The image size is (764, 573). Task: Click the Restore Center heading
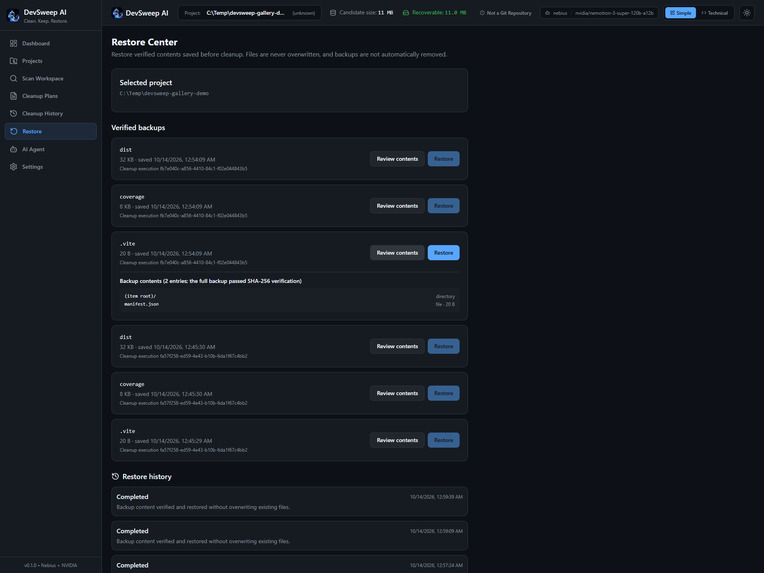click(x=144, y=42)
